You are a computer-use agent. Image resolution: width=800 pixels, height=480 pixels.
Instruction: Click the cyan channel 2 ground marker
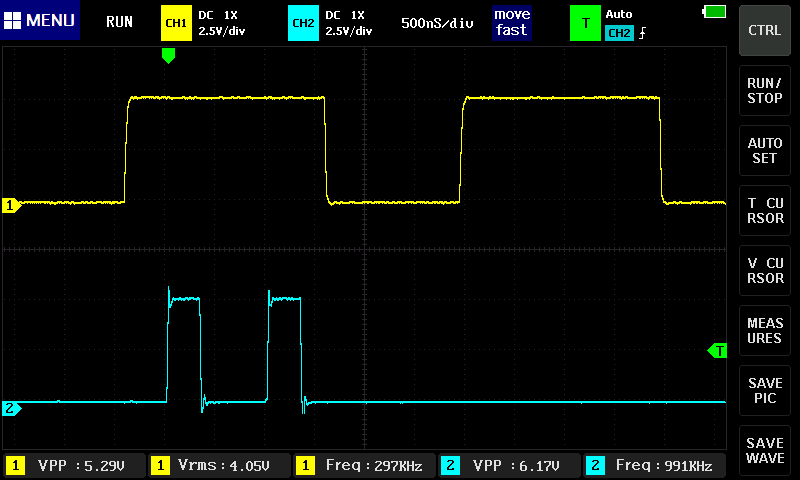[x=11, y=408]
